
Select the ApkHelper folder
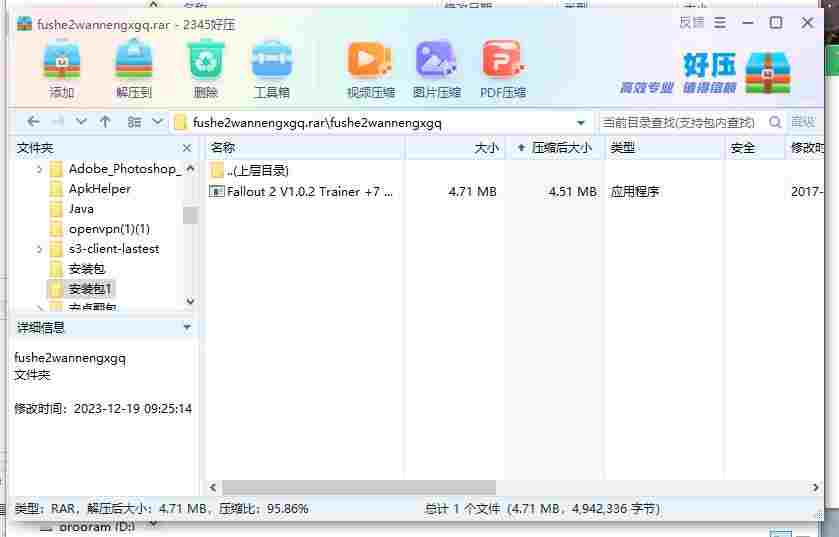100,189
